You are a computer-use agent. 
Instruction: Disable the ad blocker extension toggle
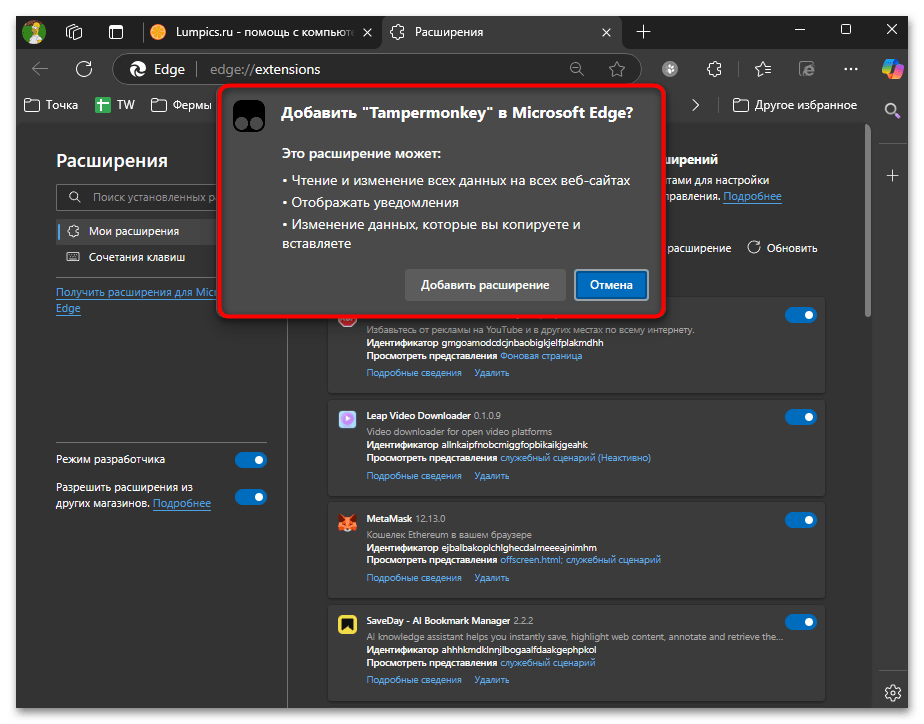(x=801, y=315)
